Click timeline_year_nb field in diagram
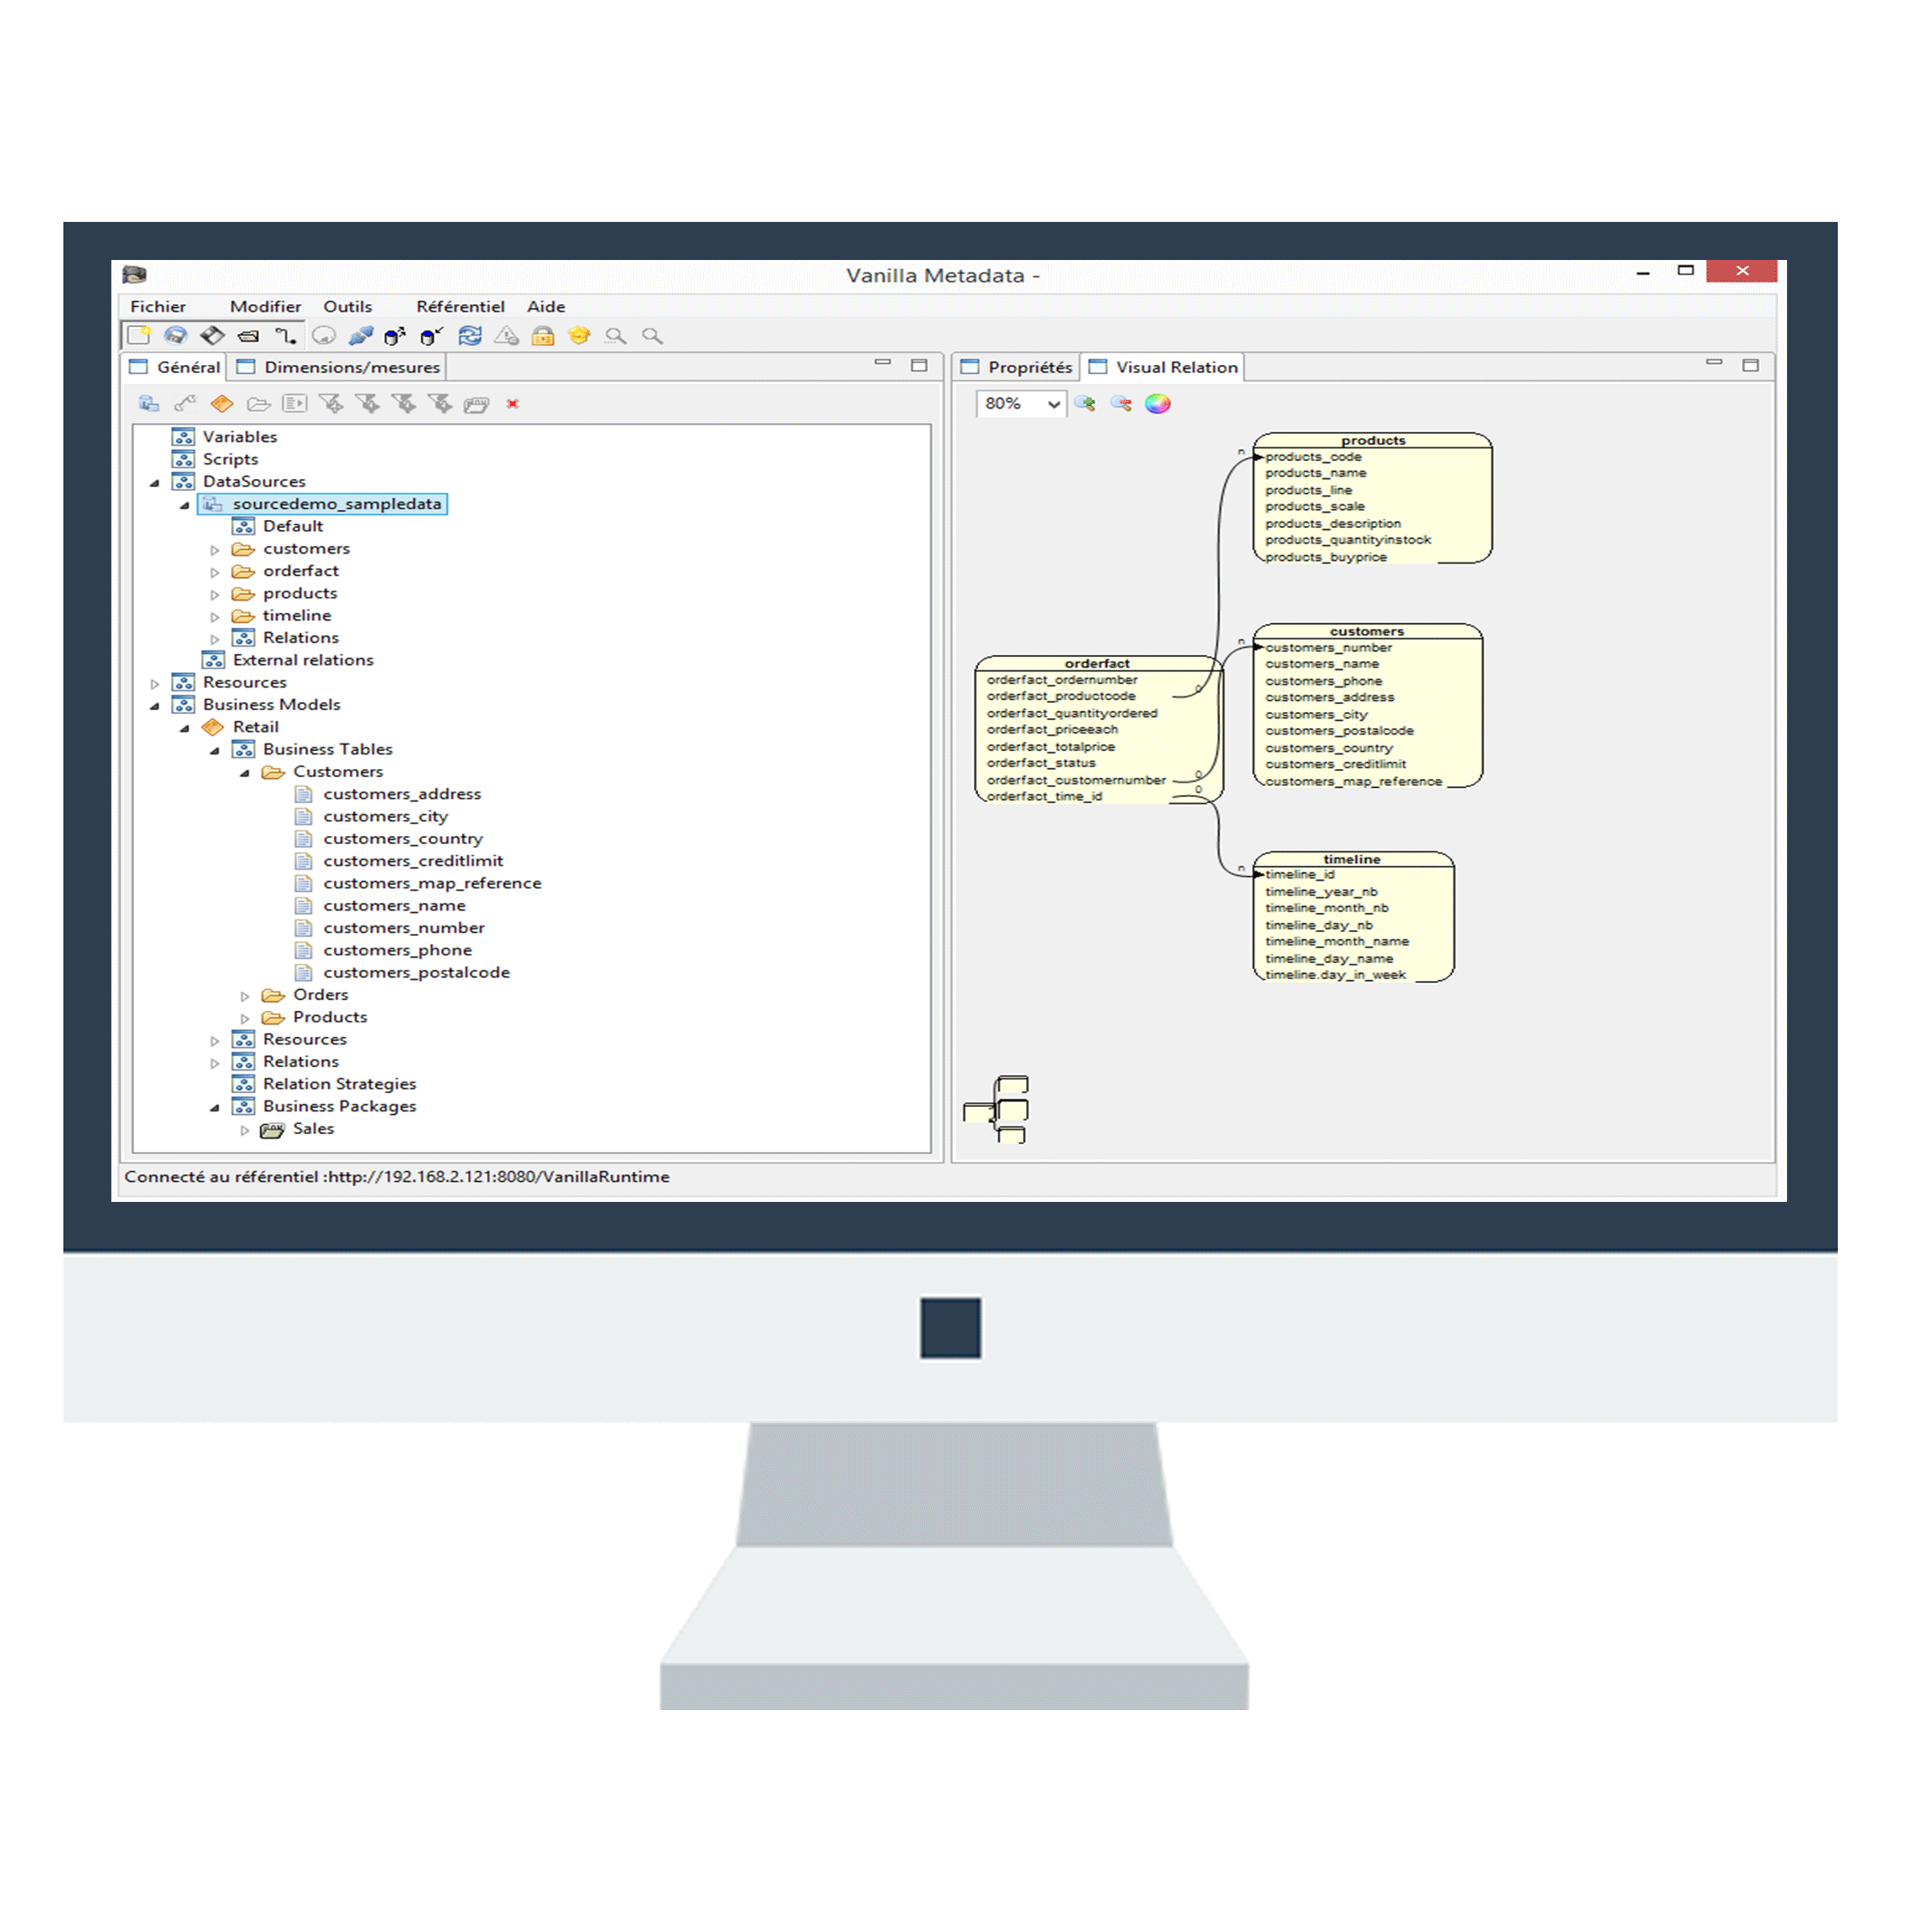 point(1321,892)
